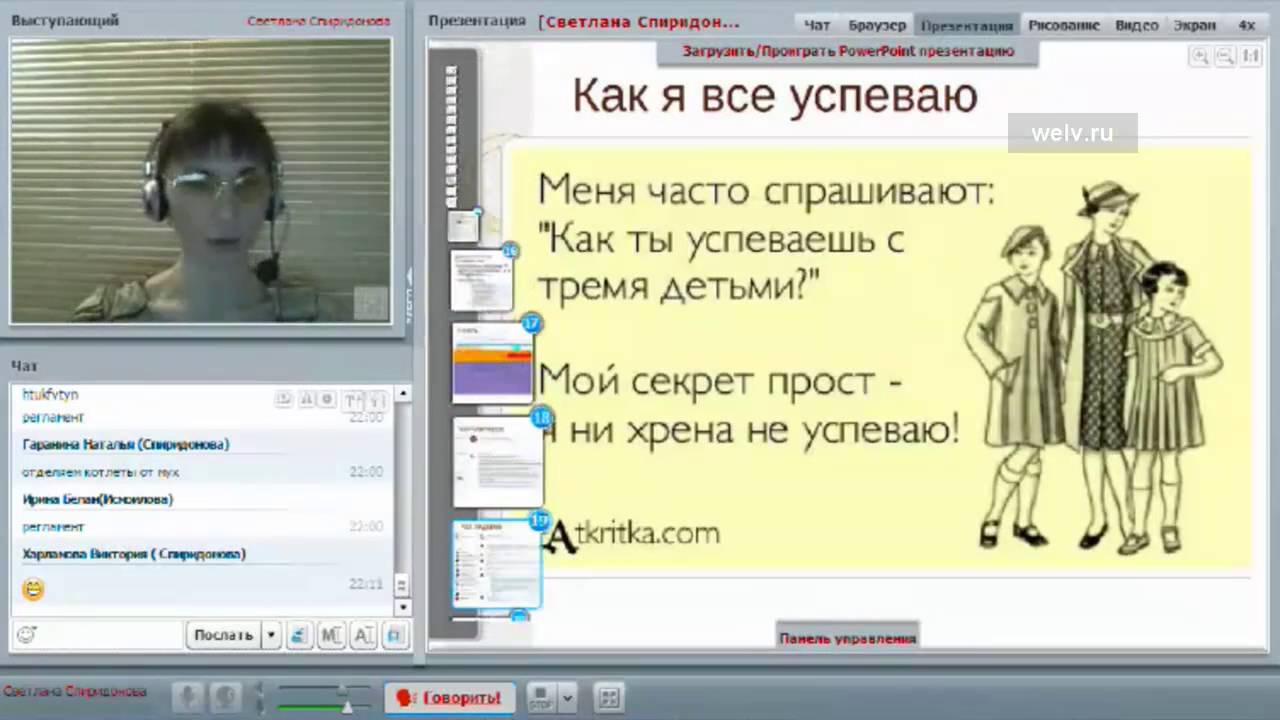Send the chat message with Послать
Image resolution: width=1280 pixels, height=720 pixels.
pos(223,635)
